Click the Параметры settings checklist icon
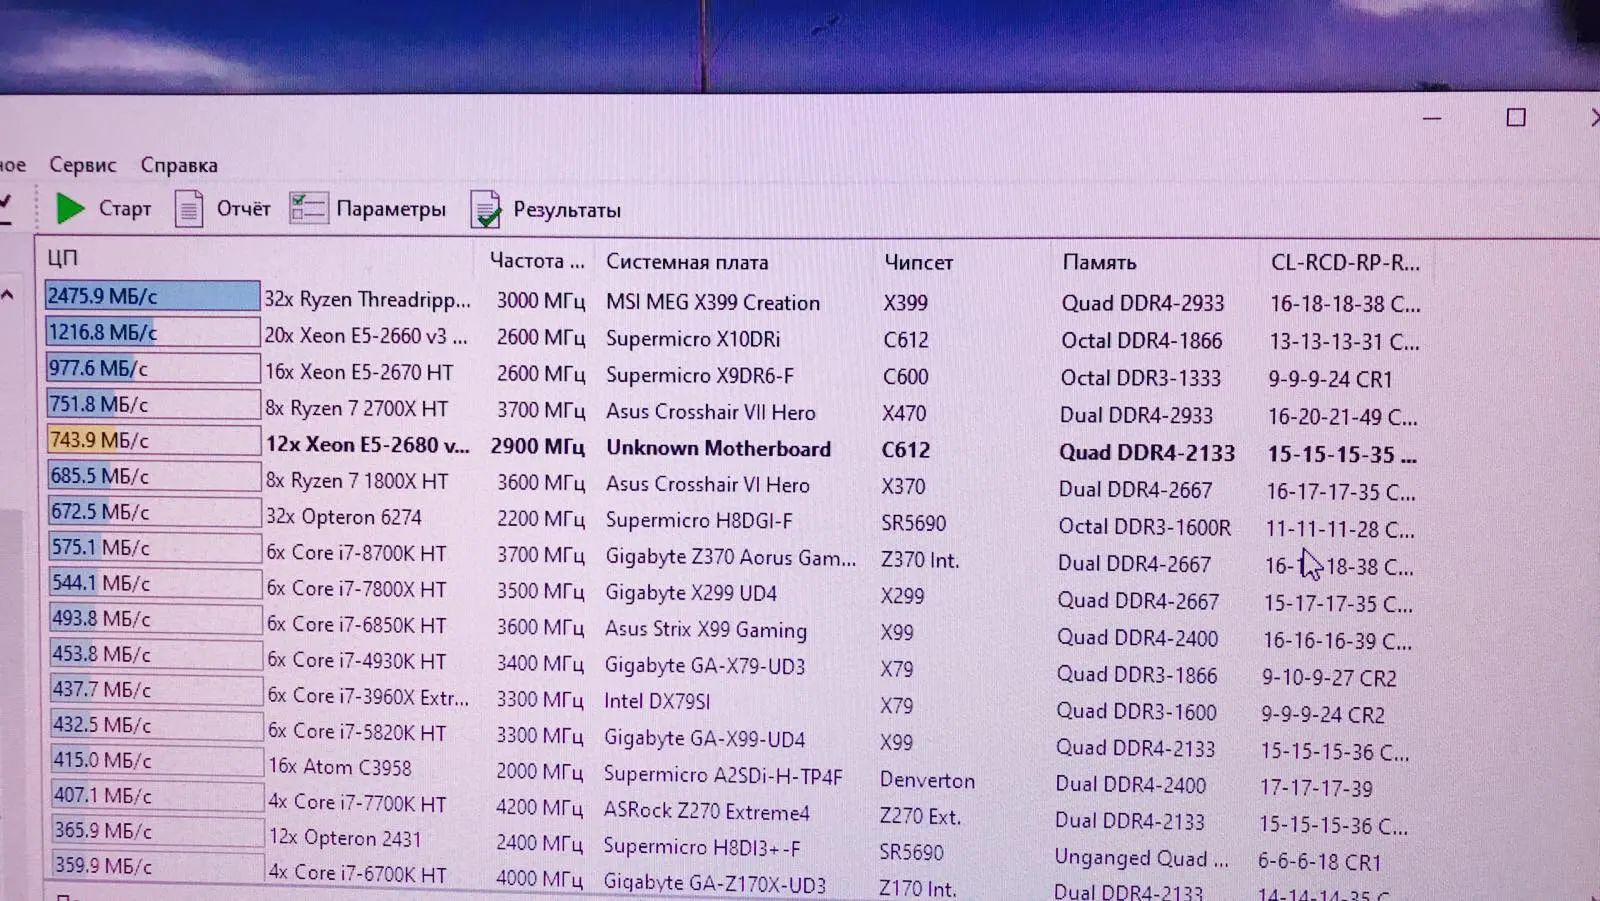The height and width of the screenshot is (901, 1600). coord(308,208)
